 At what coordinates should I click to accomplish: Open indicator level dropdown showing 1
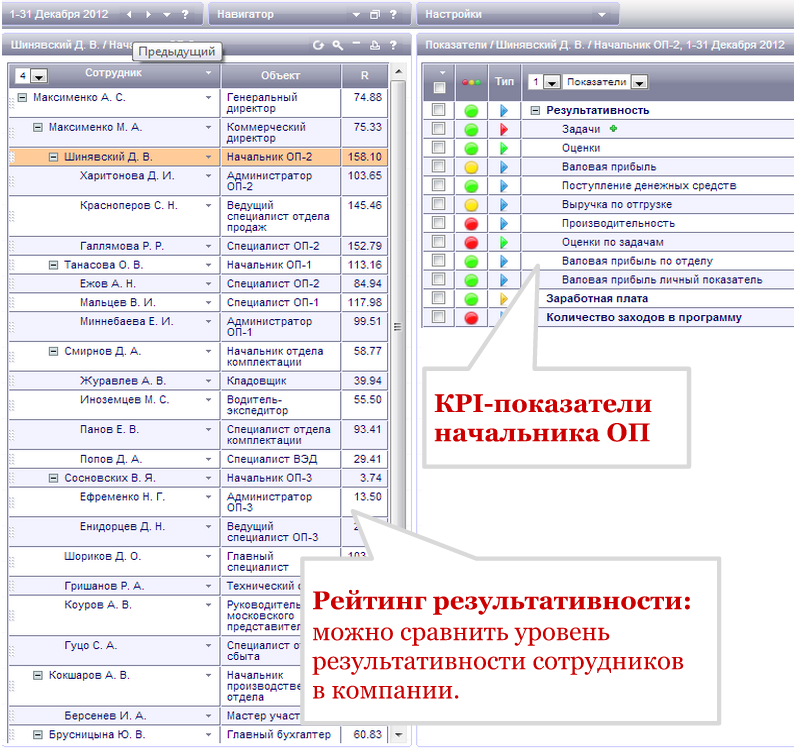coord(552,82)
